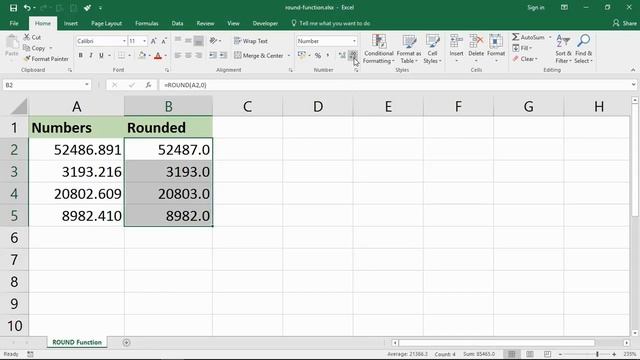This screenshot has width=640, height=360.
Task: Click the Copy icon
Action: coord(27,48)
